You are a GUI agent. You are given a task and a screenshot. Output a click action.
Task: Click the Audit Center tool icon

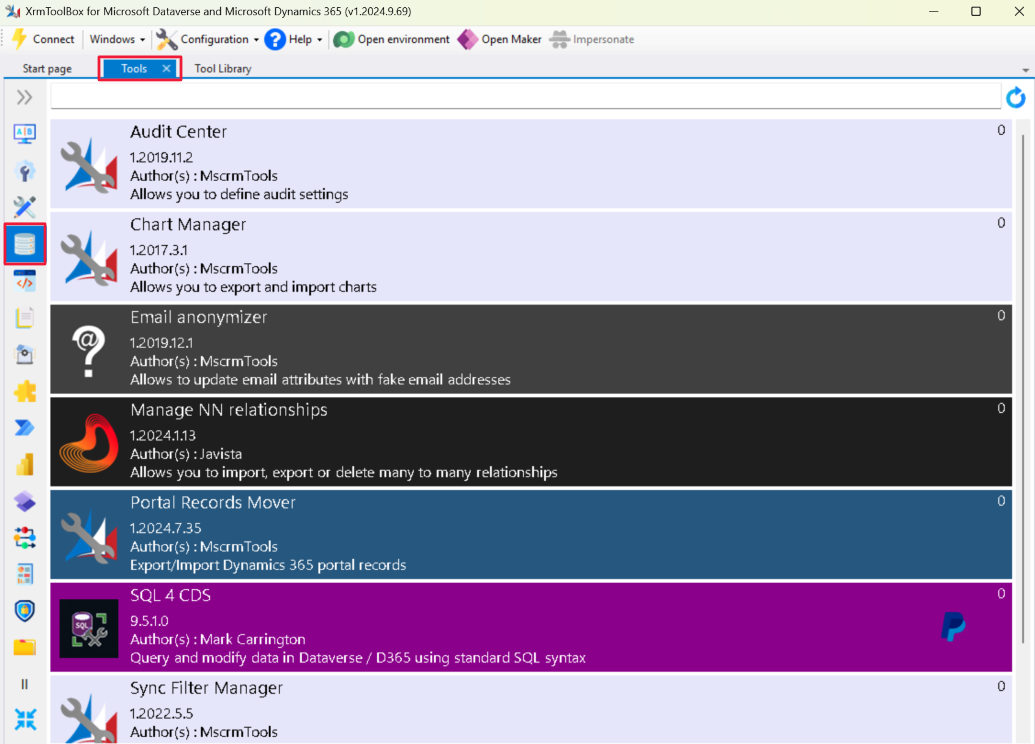tap(88, 164)
